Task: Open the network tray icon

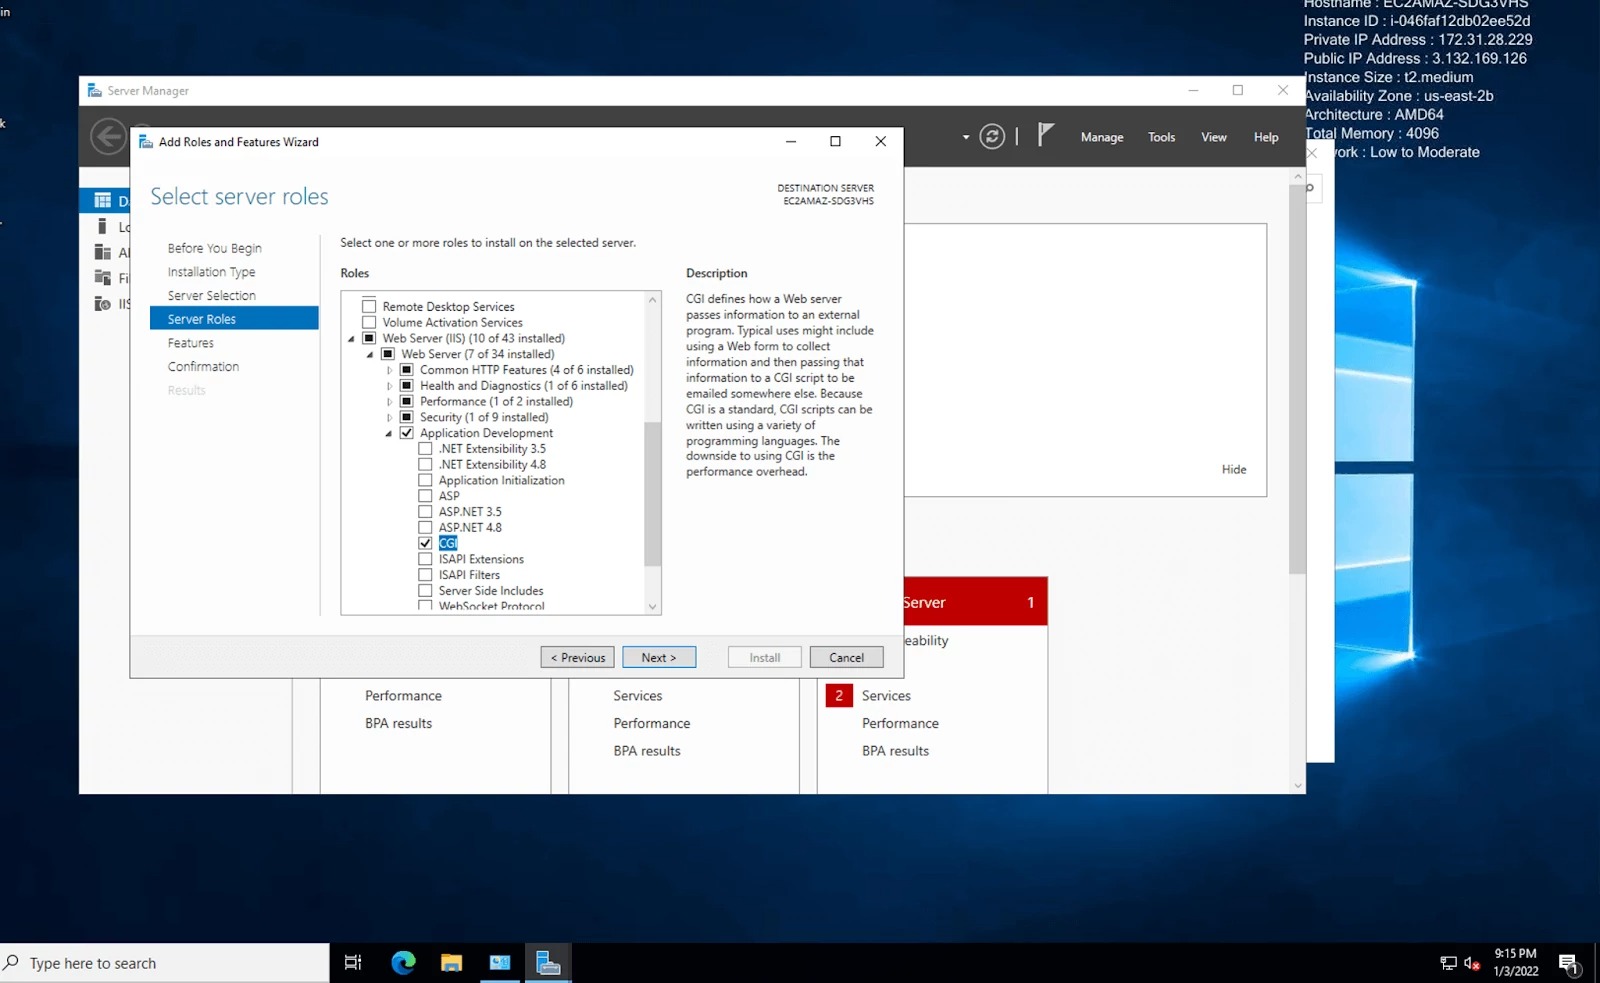Action: [x=1448, y=963]
